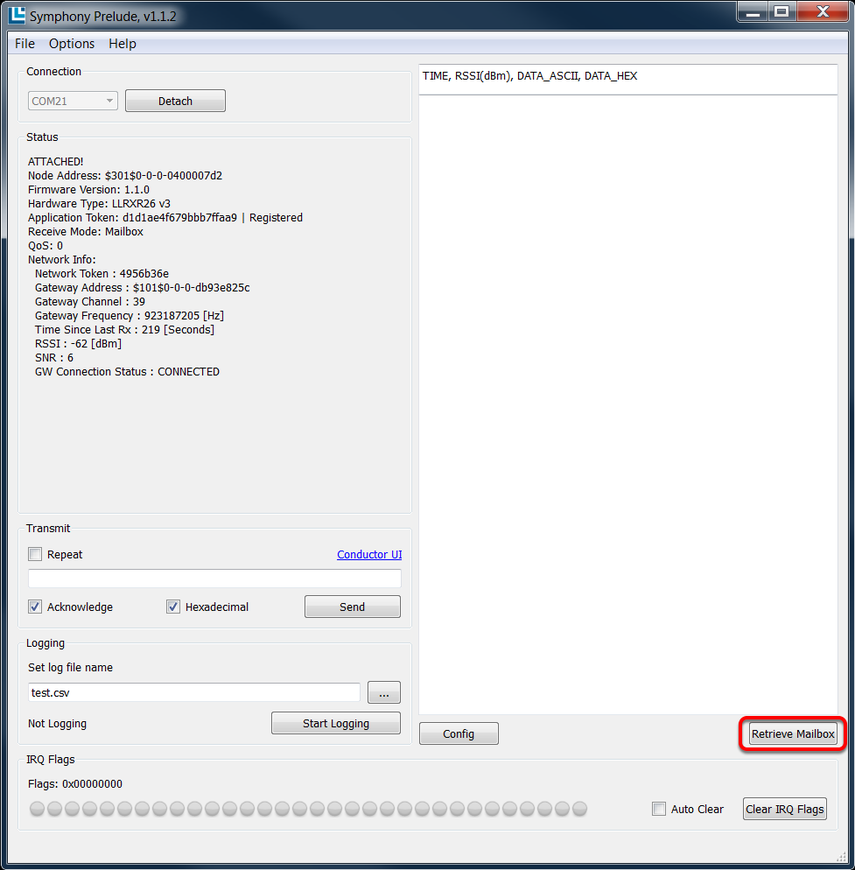Screen dimensions: 855x870
Task: Minimize the Symphony Prelude window
Action: 752,12
